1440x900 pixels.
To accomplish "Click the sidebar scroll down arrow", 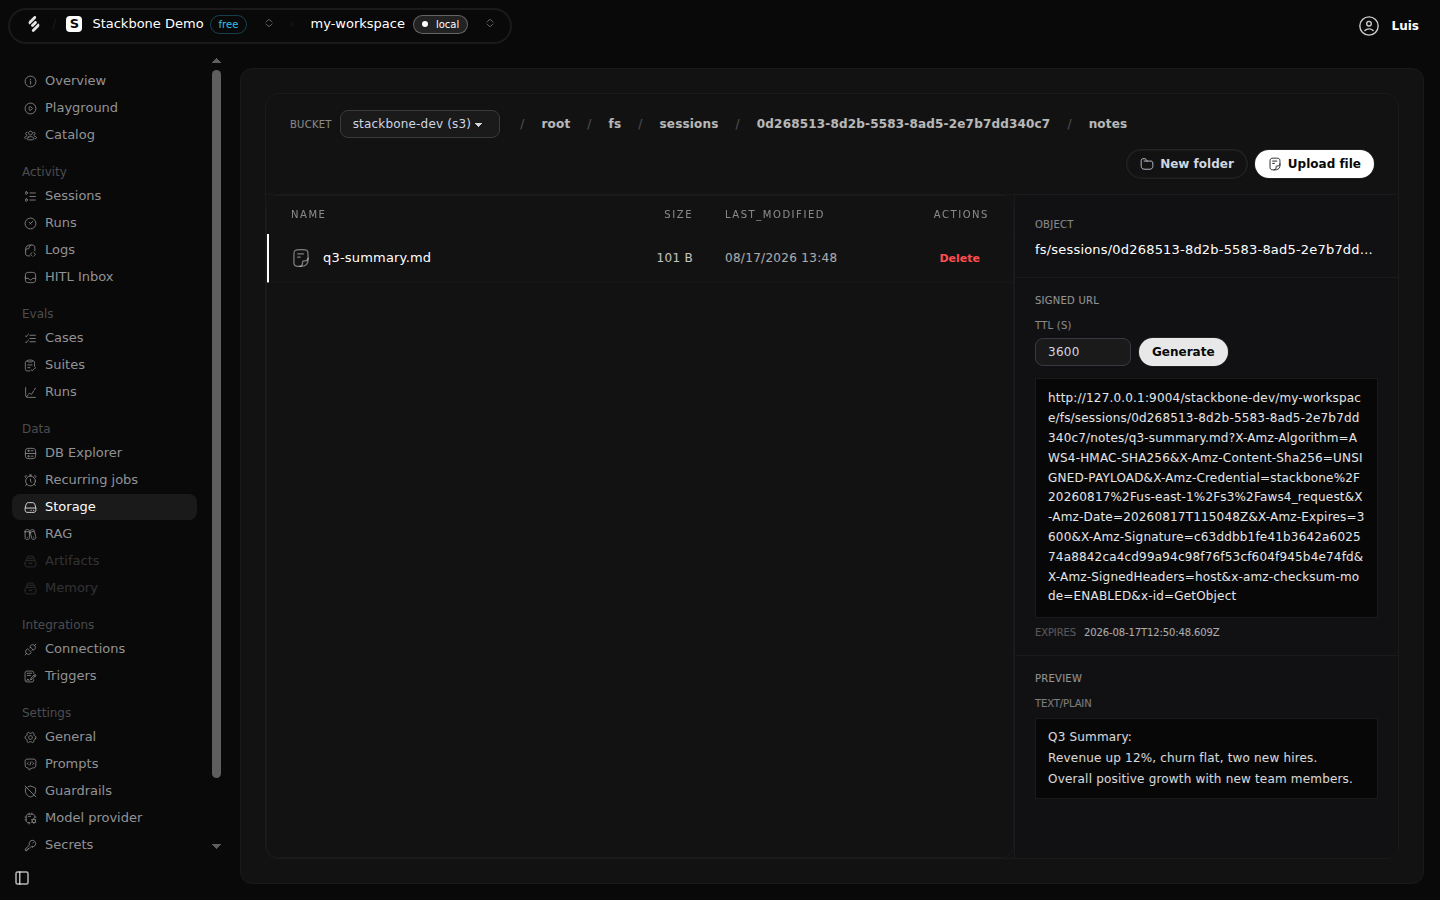I will 216,847.
